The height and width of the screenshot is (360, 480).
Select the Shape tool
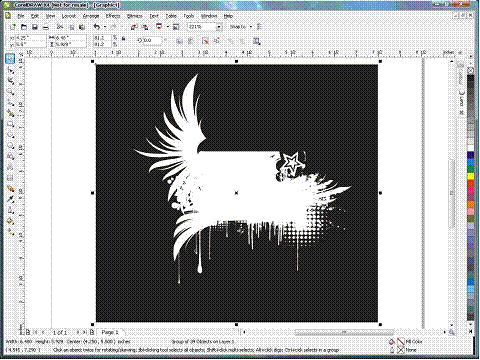coord(10,70)
